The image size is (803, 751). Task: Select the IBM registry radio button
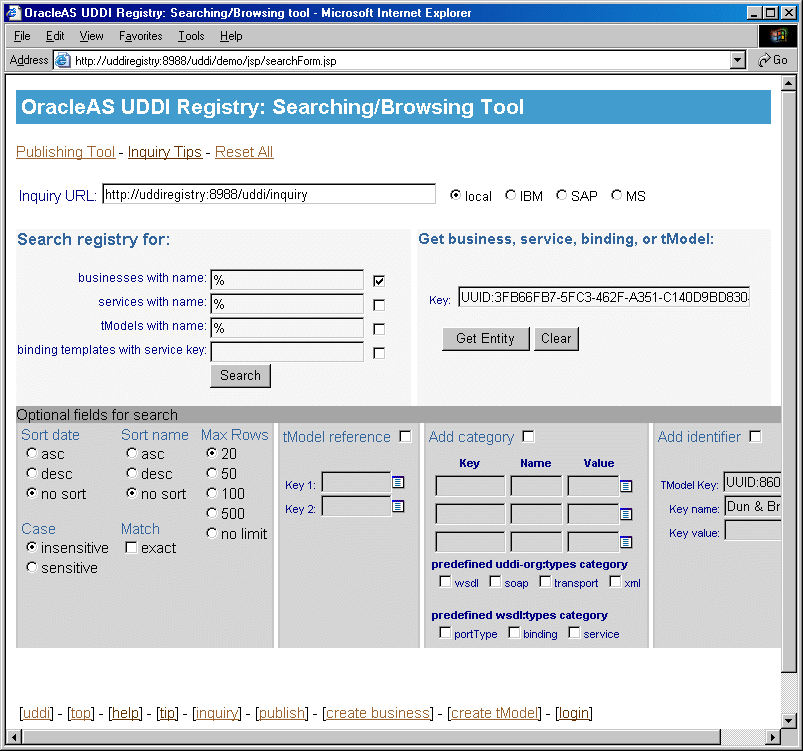(510, 195)
